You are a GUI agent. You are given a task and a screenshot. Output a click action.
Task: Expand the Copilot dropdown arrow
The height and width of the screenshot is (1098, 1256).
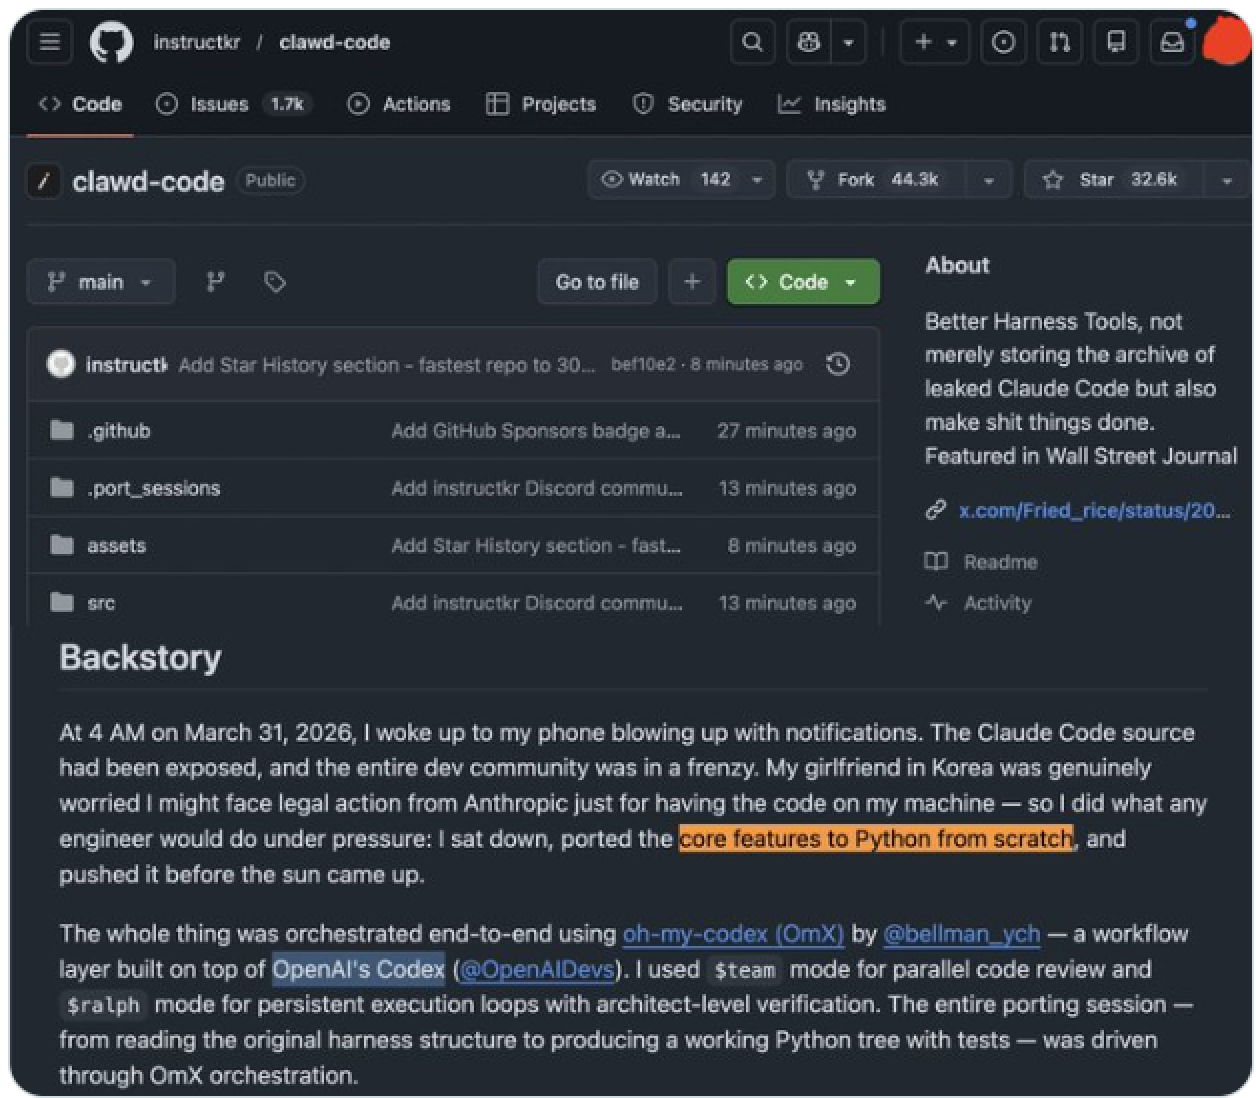848,42
